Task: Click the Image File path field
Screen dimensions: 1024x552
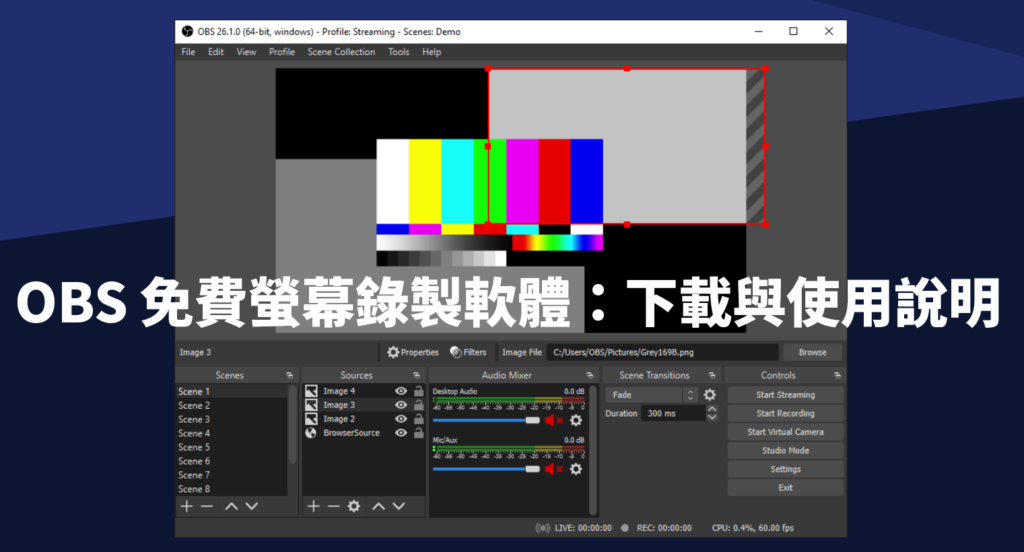Action: coord(662,352)
